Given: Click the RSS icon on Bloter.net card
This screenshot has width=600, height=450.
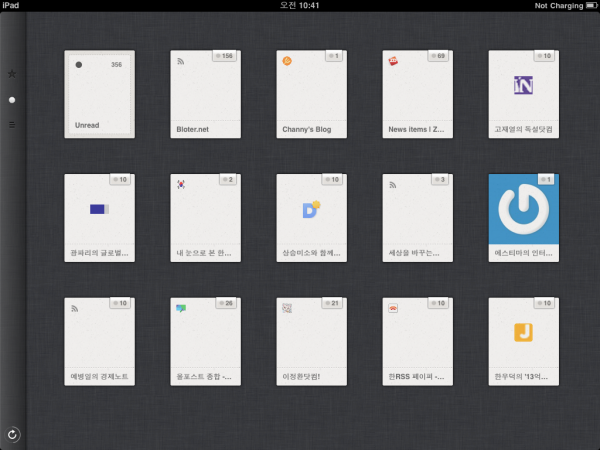Looking at the screenshot, I should [x=181, y=61].
